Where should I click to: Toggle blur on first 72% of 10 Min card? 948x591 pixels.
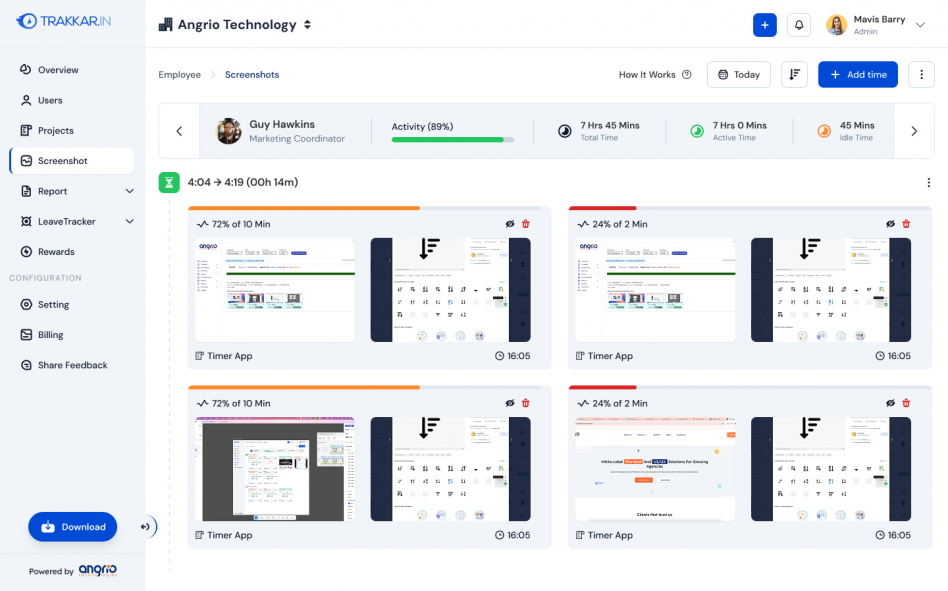tap(510, 224)
